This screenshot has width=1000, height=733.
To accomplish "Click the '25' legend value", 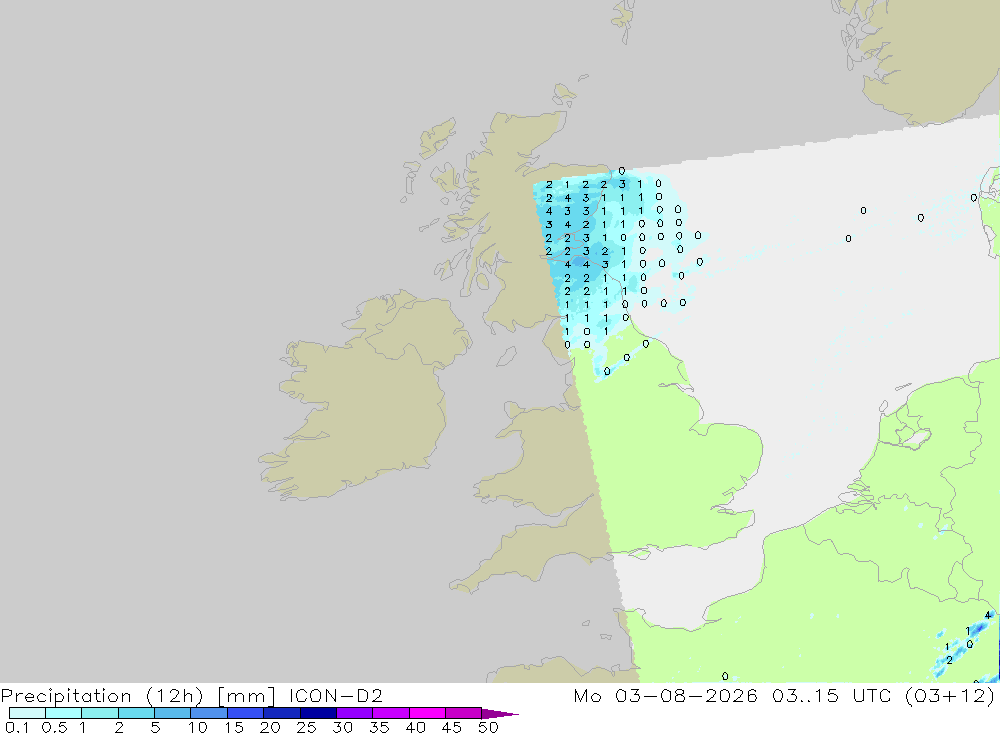I will coord(307,727).
